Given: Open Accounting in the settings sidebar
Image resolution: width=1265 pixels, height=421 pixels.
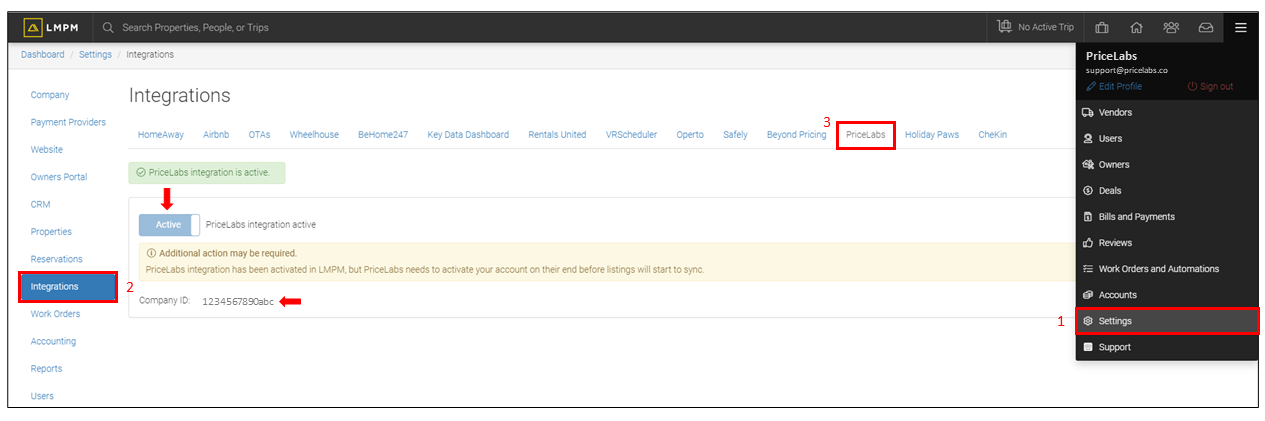Looking at the screenshot, I should point(53,341).
